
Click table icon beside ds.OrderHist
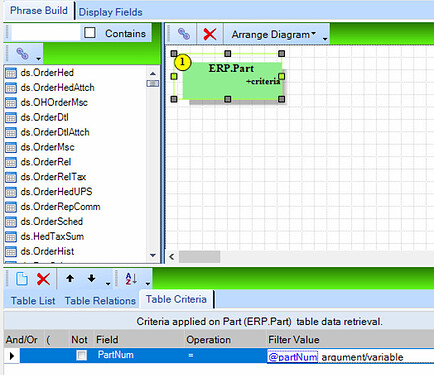pos(11,252)
